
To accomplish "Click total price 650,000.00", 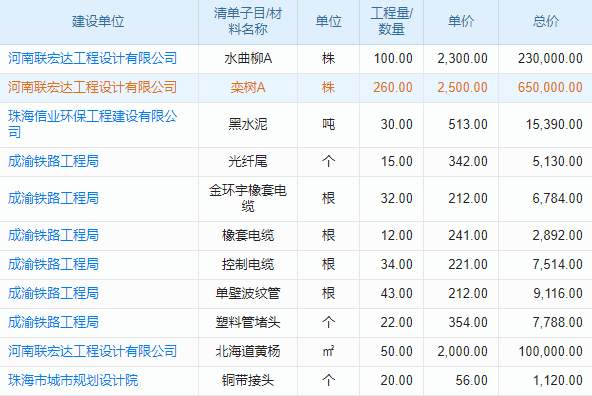I will coord(550,88).
